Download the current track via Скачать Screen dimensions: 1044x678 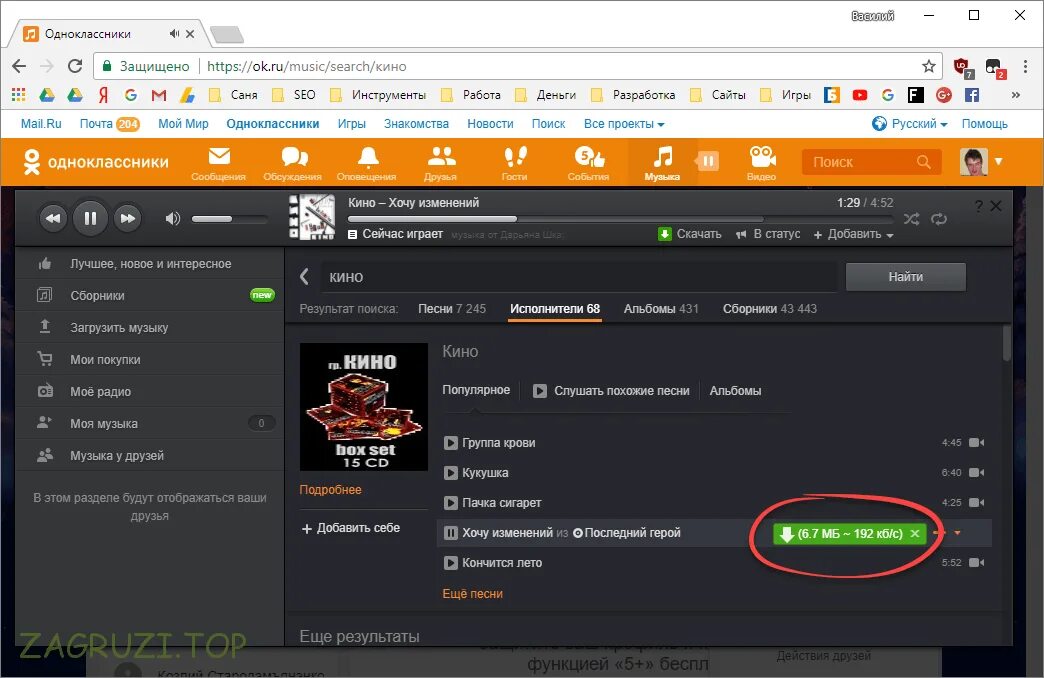tap(690, 234)
